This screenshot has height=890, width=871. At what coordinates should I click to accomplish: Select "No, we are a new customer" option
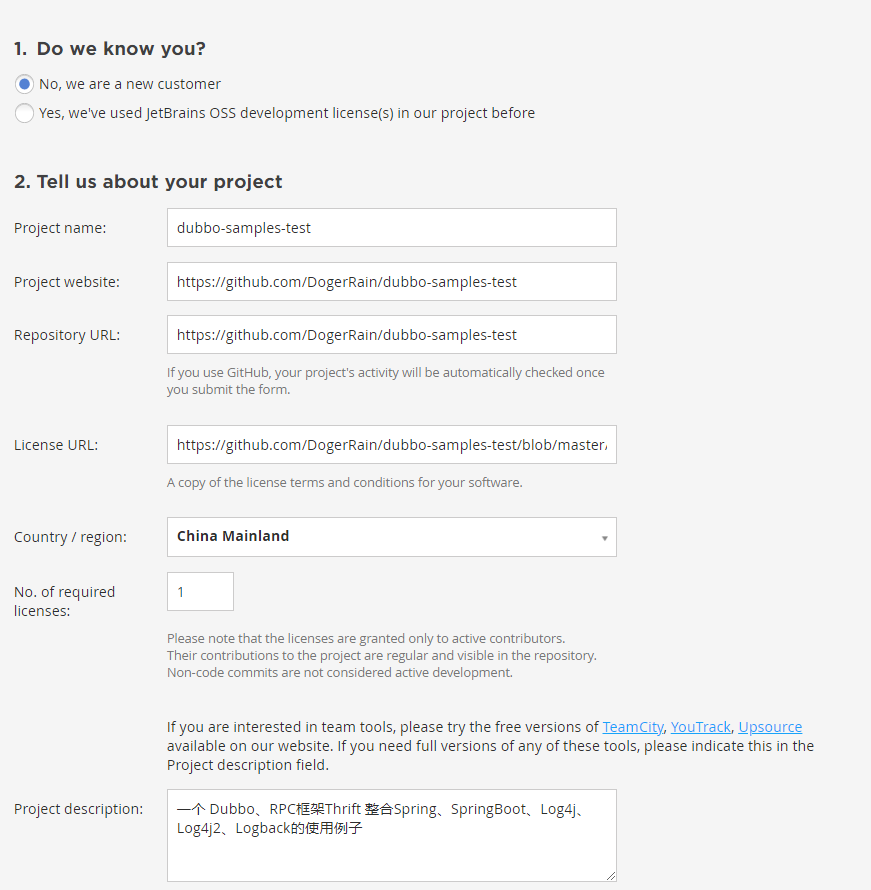pyautogui.click(x=24, y=84)
